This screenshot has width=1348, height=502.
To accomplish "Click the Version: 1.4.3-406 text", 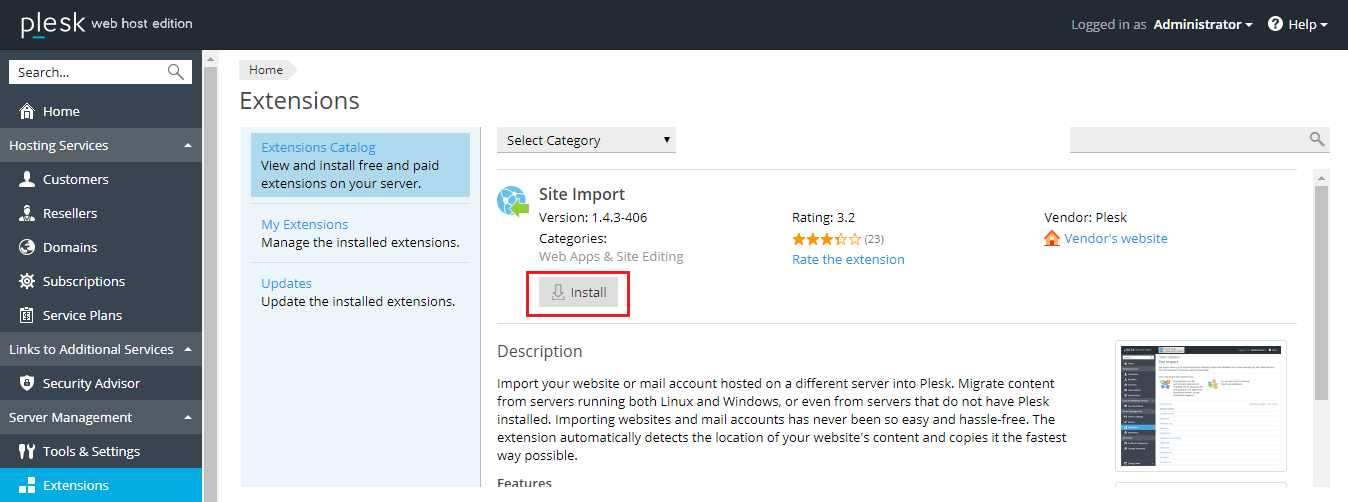I will [x=595, y=217].
